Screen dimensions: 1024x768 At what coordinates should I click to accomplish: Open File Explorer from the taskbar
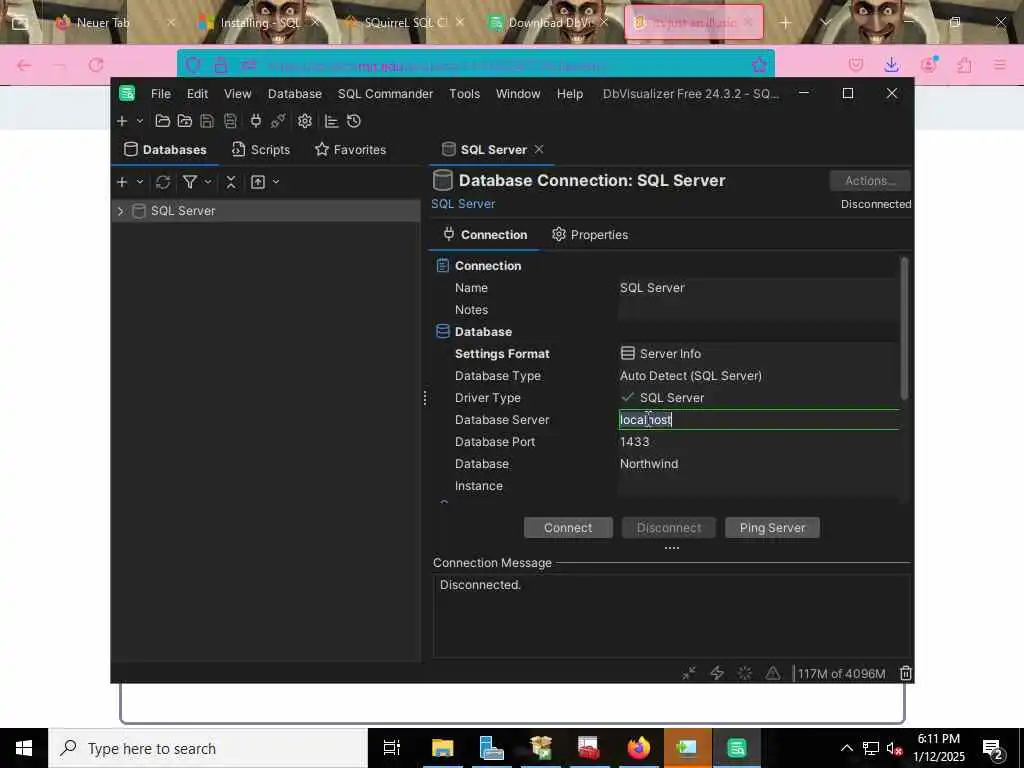[x=443, y=748]
